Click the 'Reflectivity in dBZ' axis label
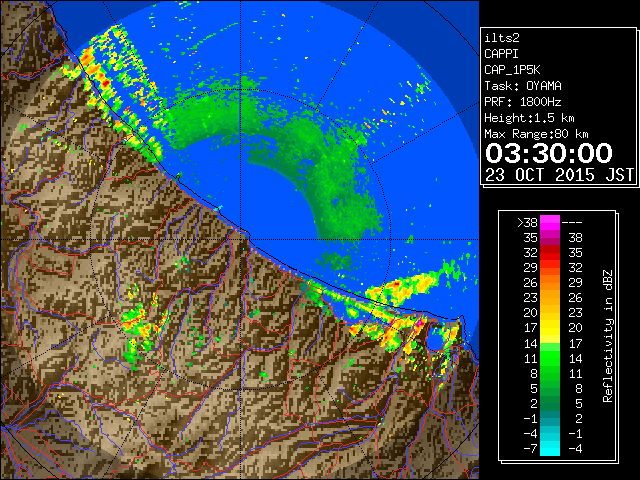Screen dimensions: 640x480 click(x=607, y=336)
